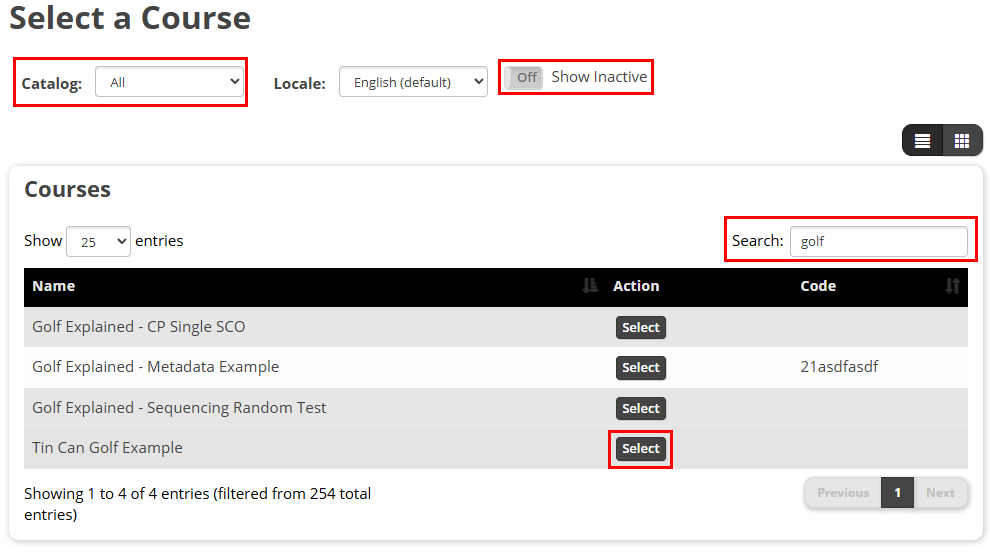Click the Show Inactive label text
The width and height of the screenshot is (990, 556).
tap(599, 77)
